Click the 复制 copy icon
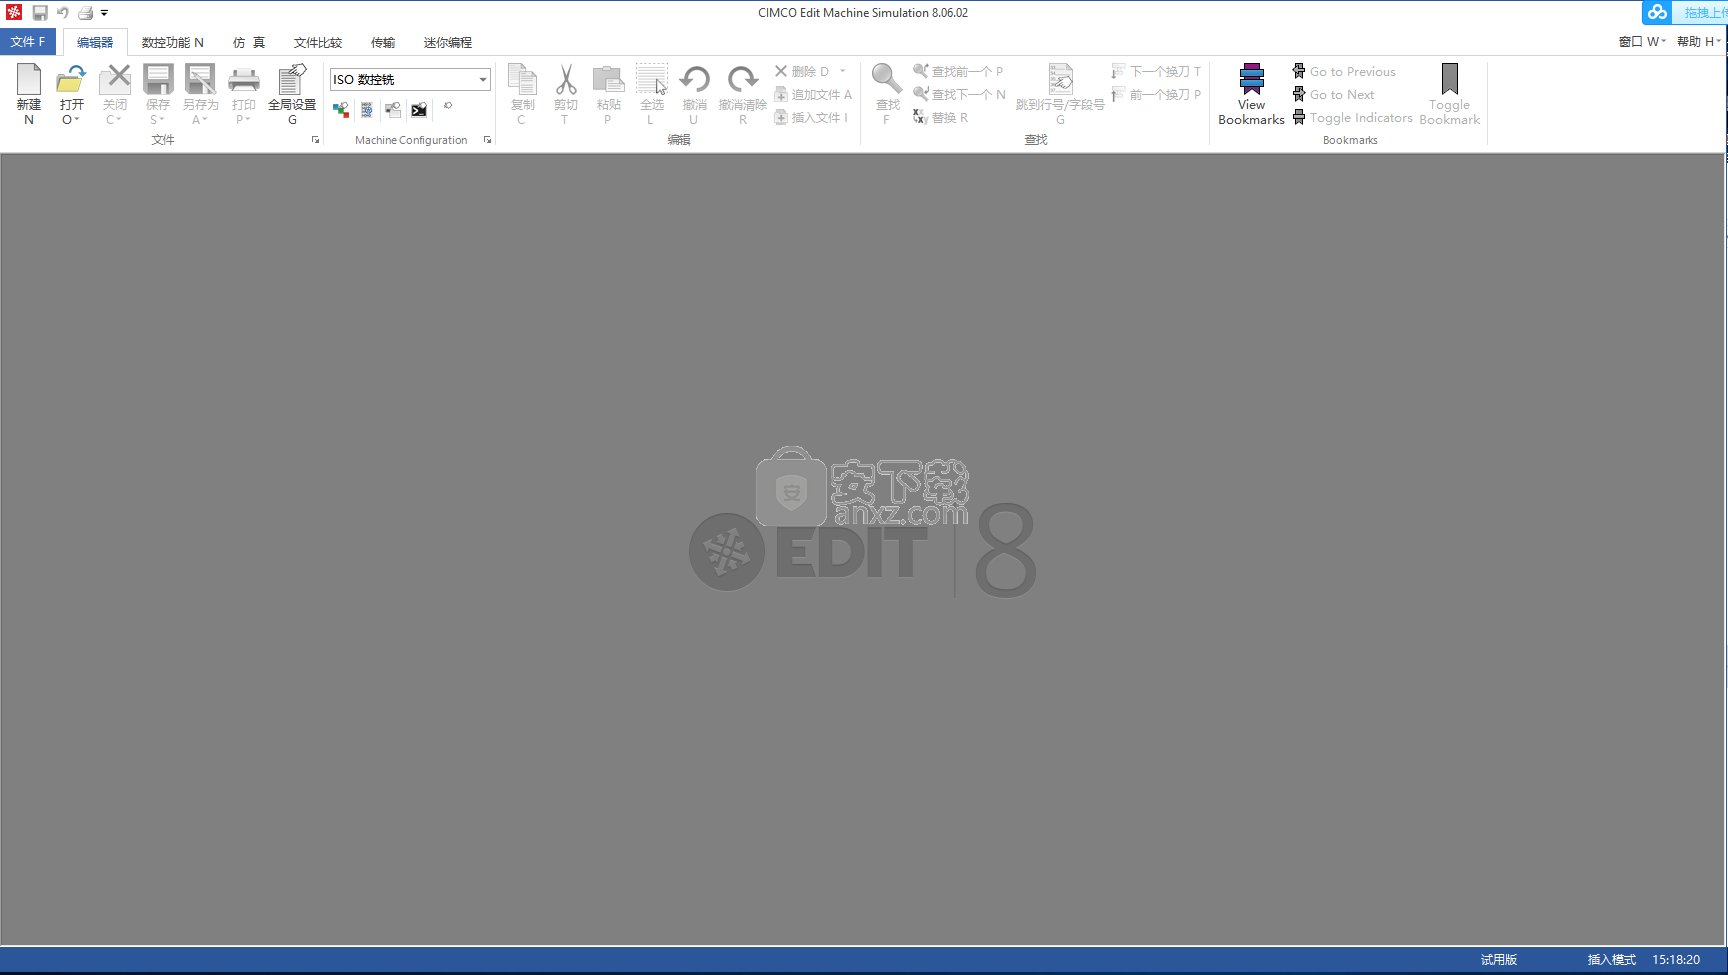The width and height of the screenshot is (1728, 975). pyautogui.click(x=523, y=80)
